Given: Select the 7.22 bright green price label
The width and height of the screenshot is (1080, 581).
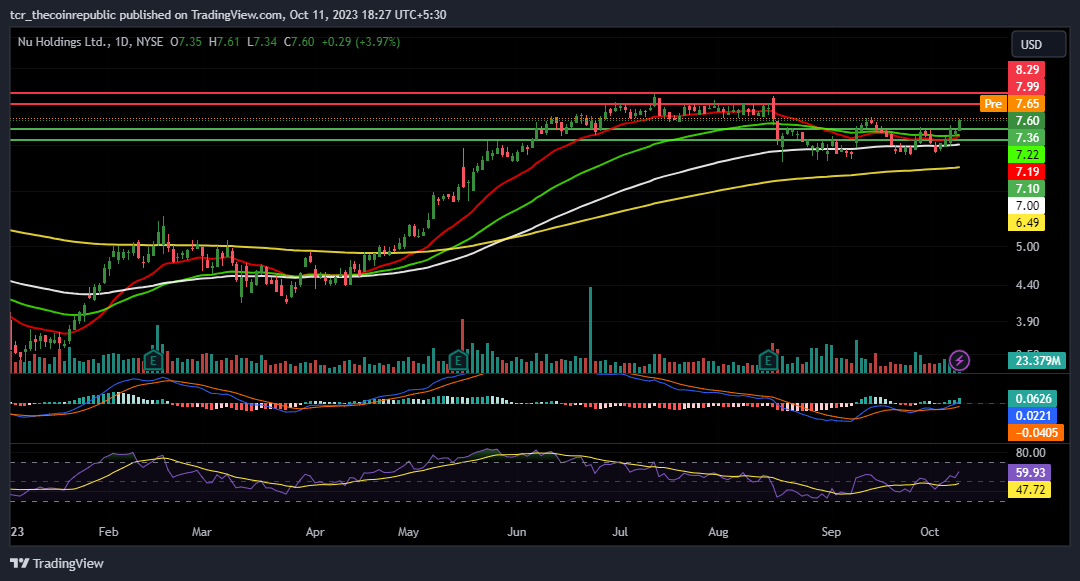Looking at the screenshot, I should 1027,155.
